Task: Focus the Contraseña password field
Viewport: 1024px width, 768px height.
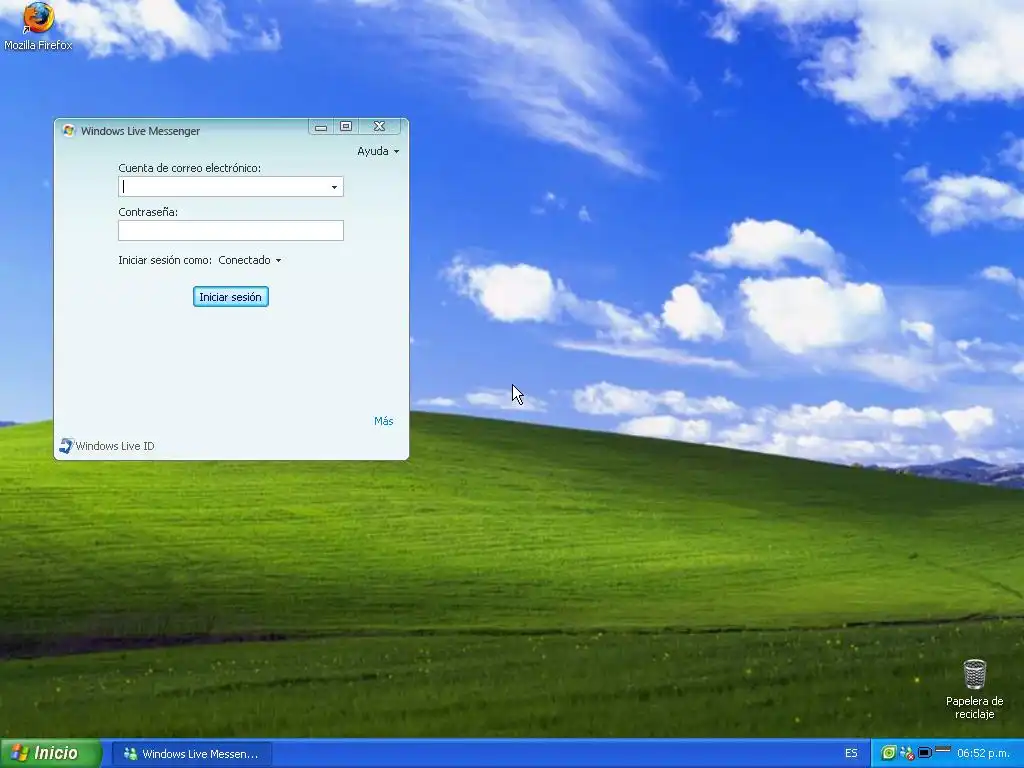Action: (x=231, y=231)
